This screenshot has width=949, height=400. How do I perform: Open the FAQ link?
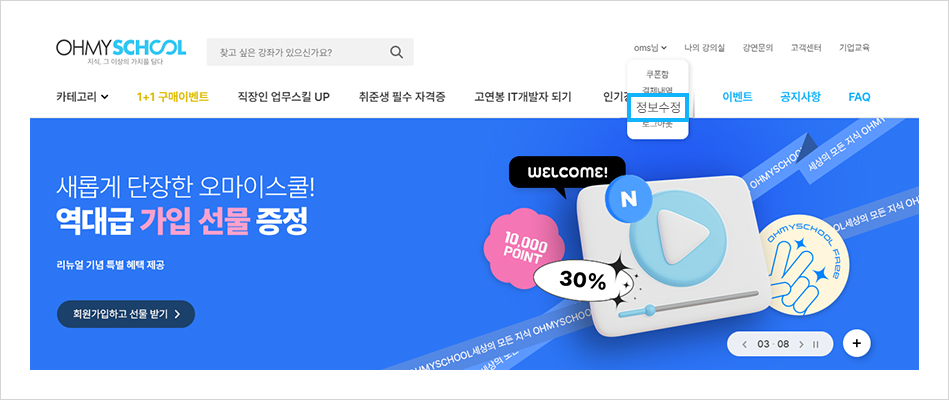859,97
